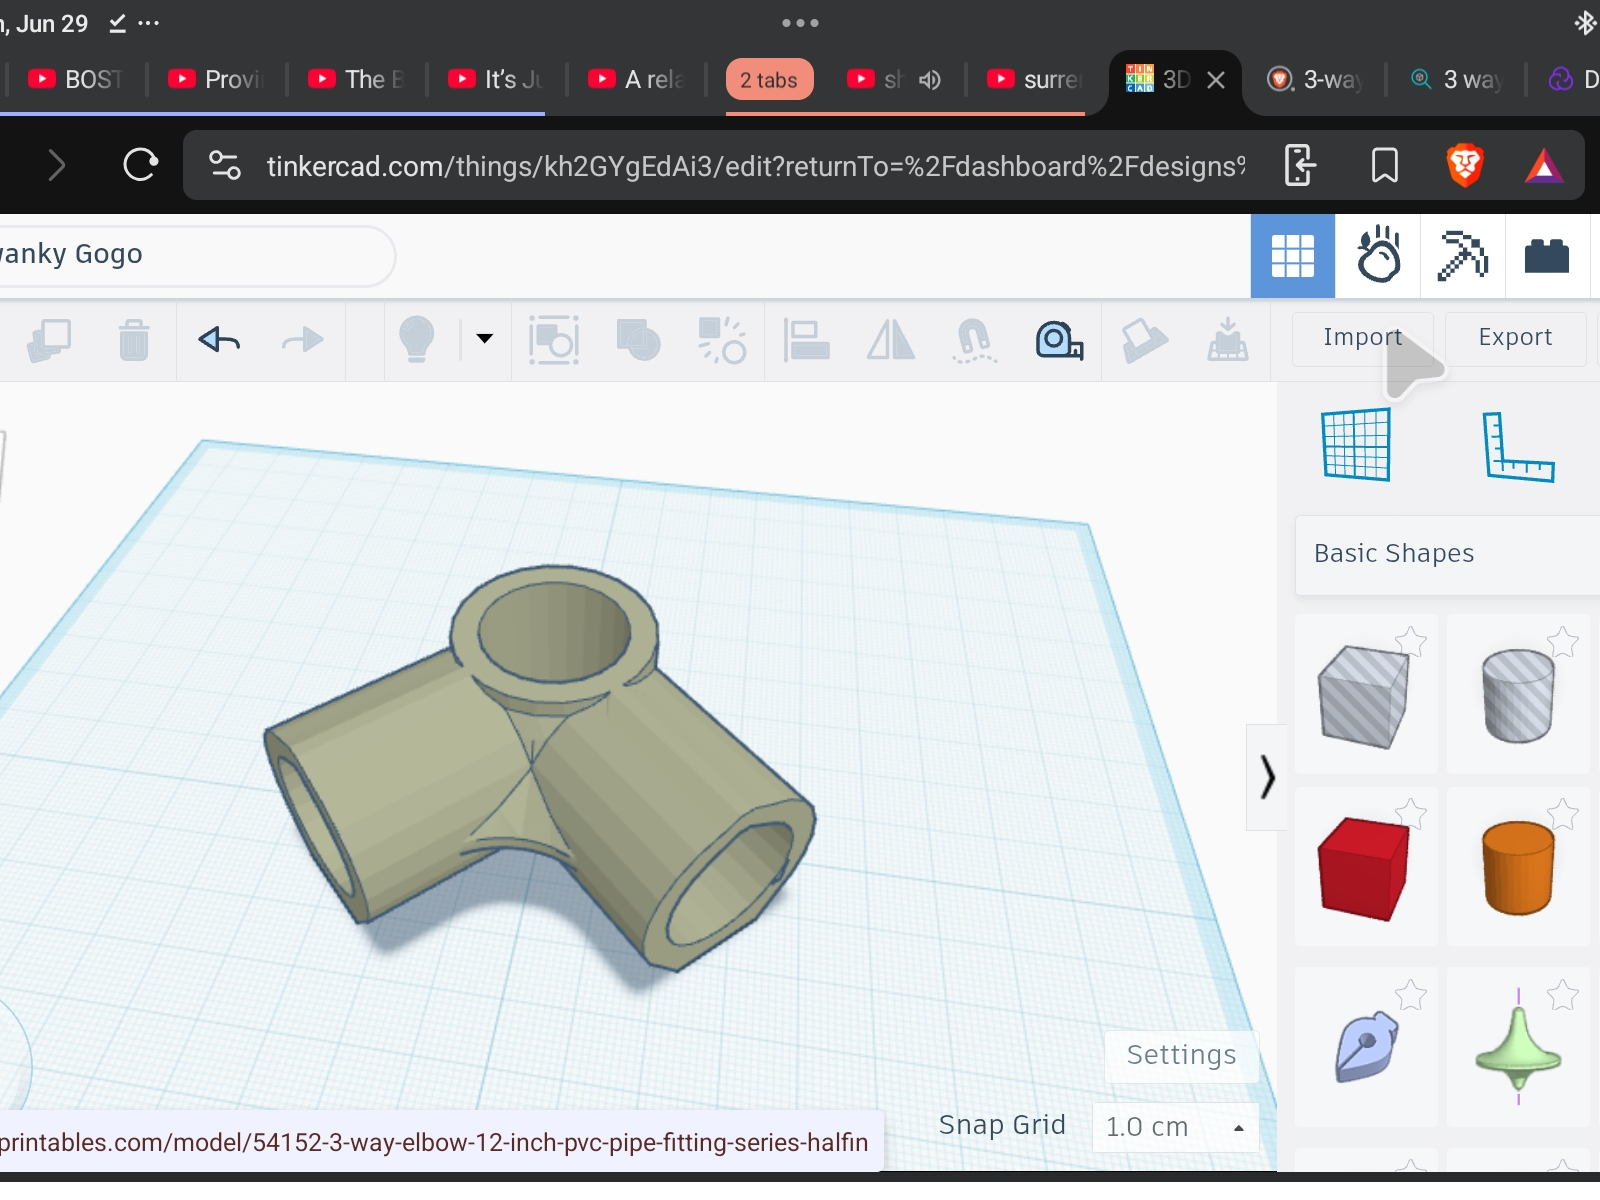This screenshot has height=1200, width=1600.
Task: Click the Align tool icon
Action: tap(806, 340)
